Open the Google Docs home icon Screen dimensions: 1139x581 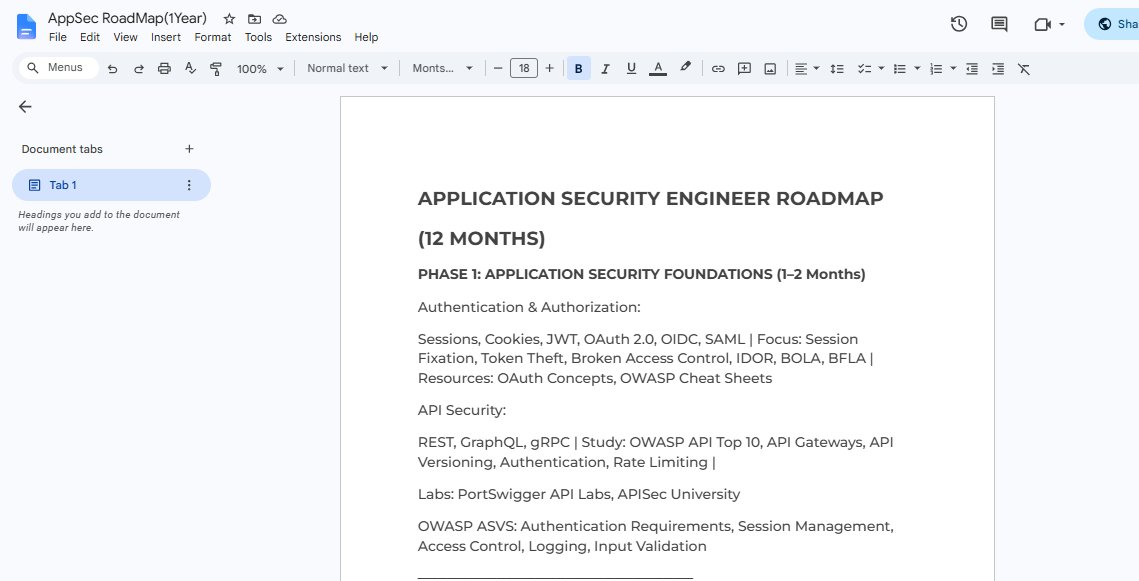(x=26, y=27)
